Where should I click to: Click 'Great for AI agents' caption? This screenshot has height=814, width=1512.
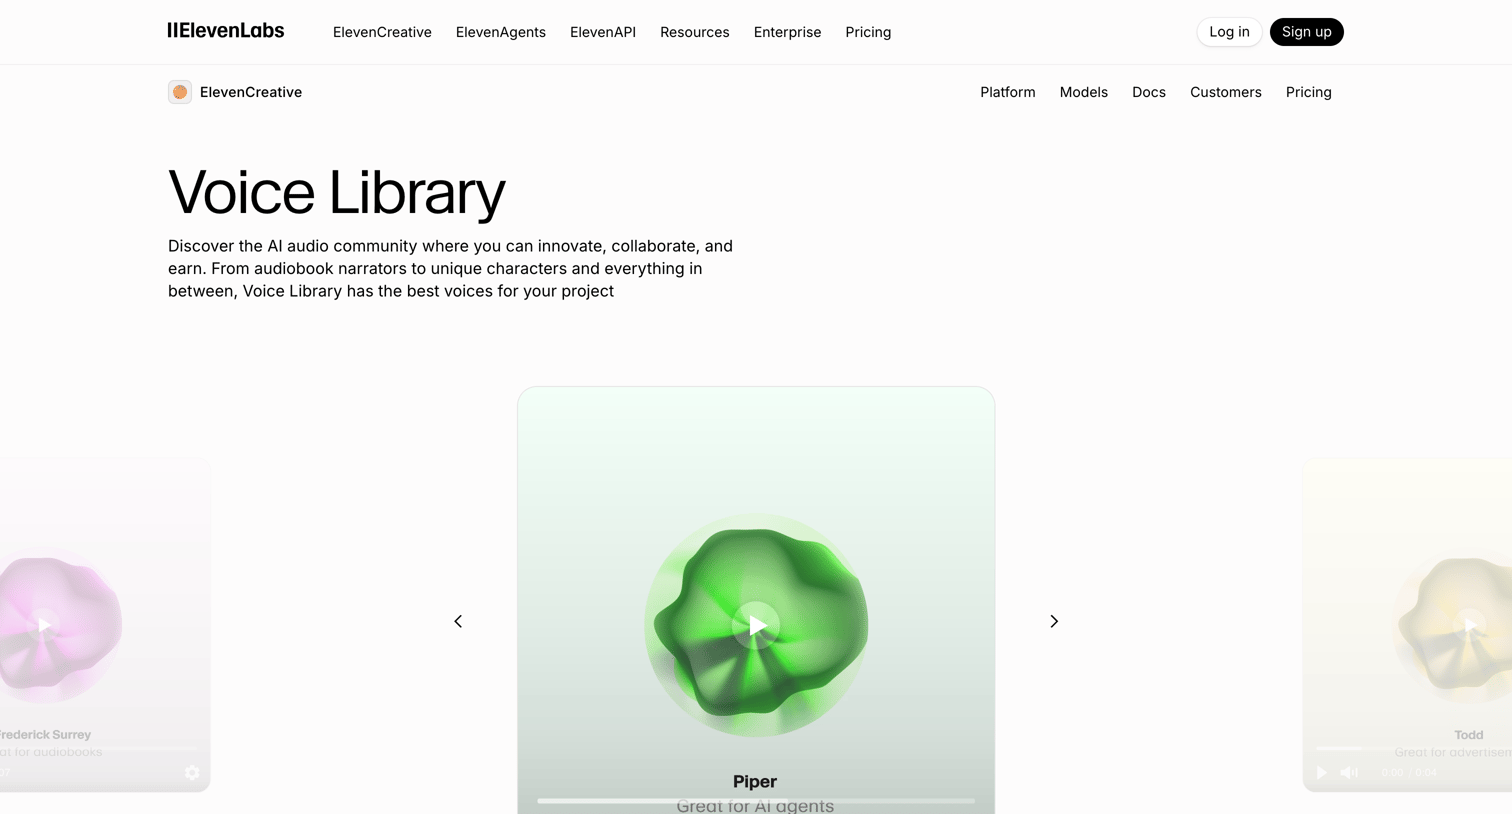pyautogui.click(x=755, y=806)
